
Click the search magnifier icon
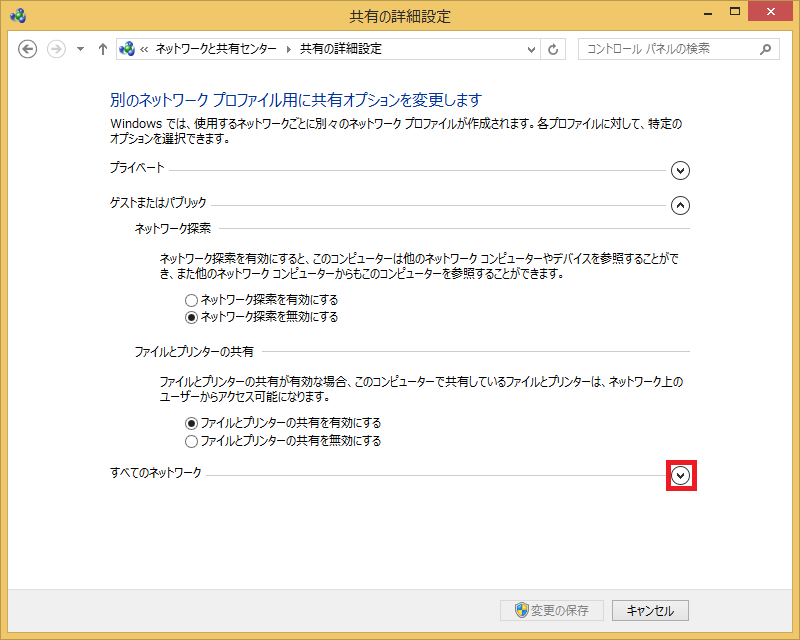766,49
